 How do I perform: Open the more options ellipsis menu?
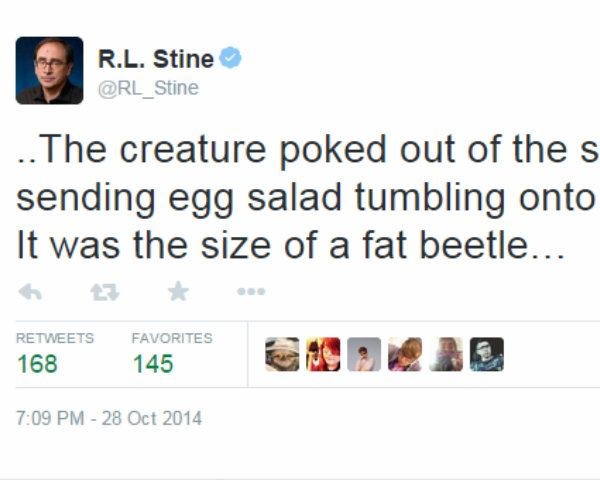[x=251, y=291]
